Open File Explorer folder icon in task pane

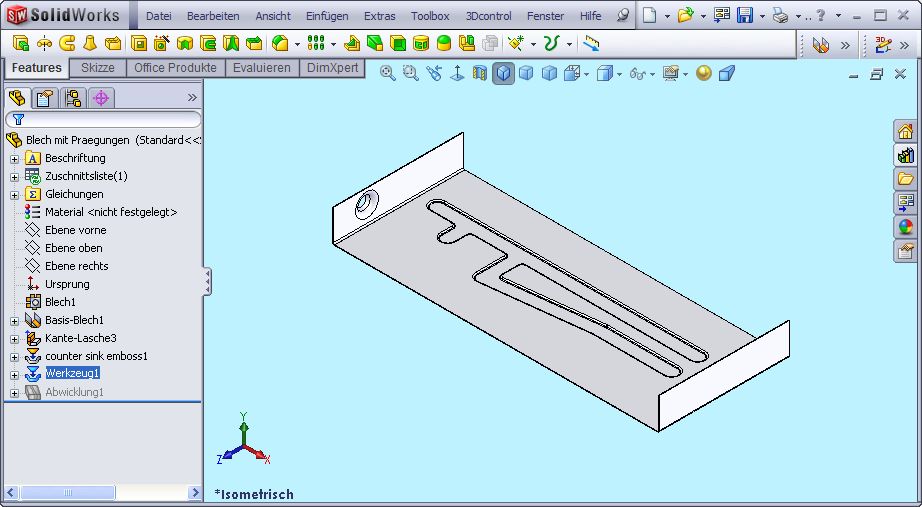point(905,179)
